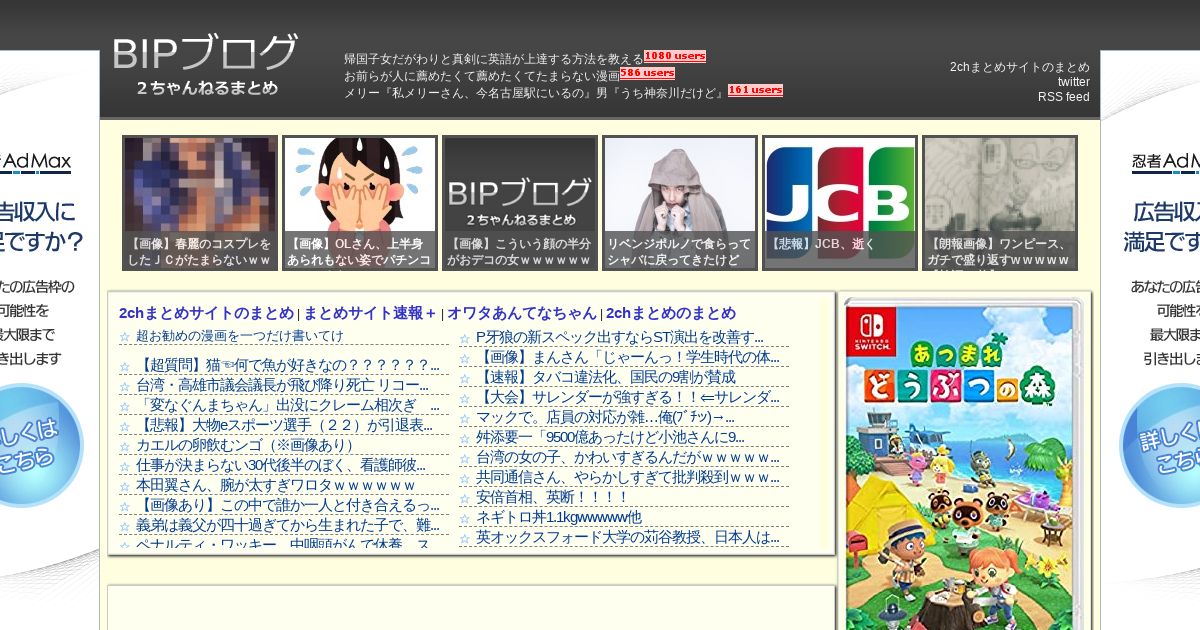Screen dimensions: 1200x630
Task: Open 「変なぐんまちゃん」出没にクレーム headline
Action: (288, 405)
